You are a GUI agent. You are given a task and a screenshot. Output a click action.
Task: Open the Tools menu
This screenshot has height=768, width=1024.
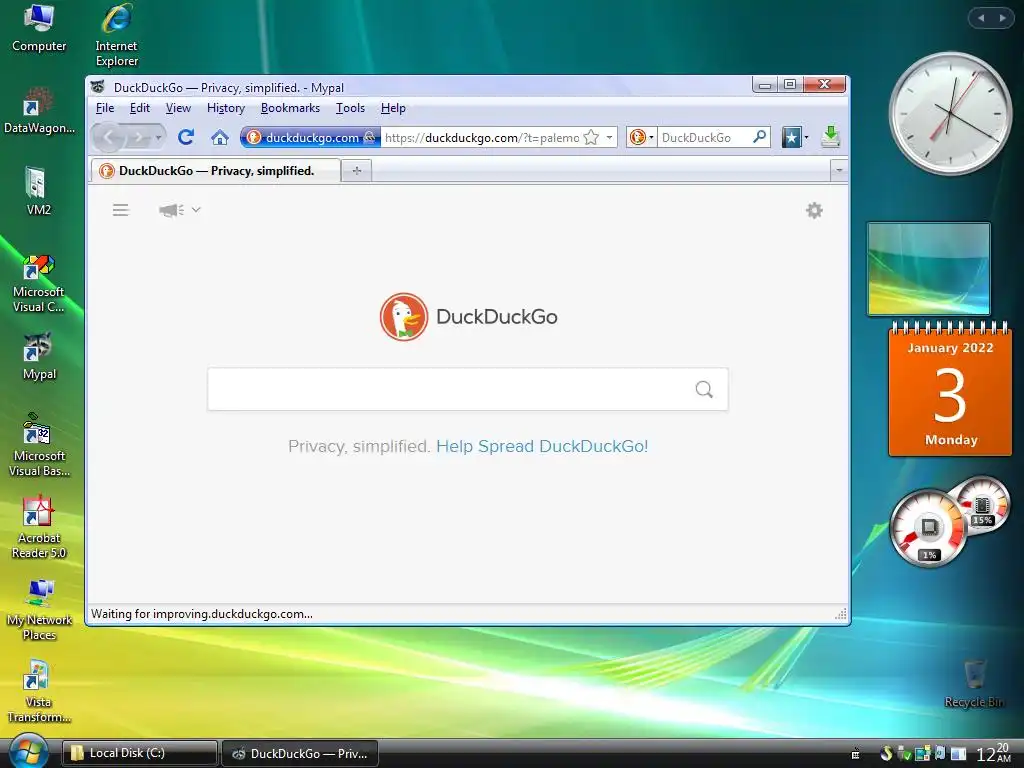(x=350, y=108)
